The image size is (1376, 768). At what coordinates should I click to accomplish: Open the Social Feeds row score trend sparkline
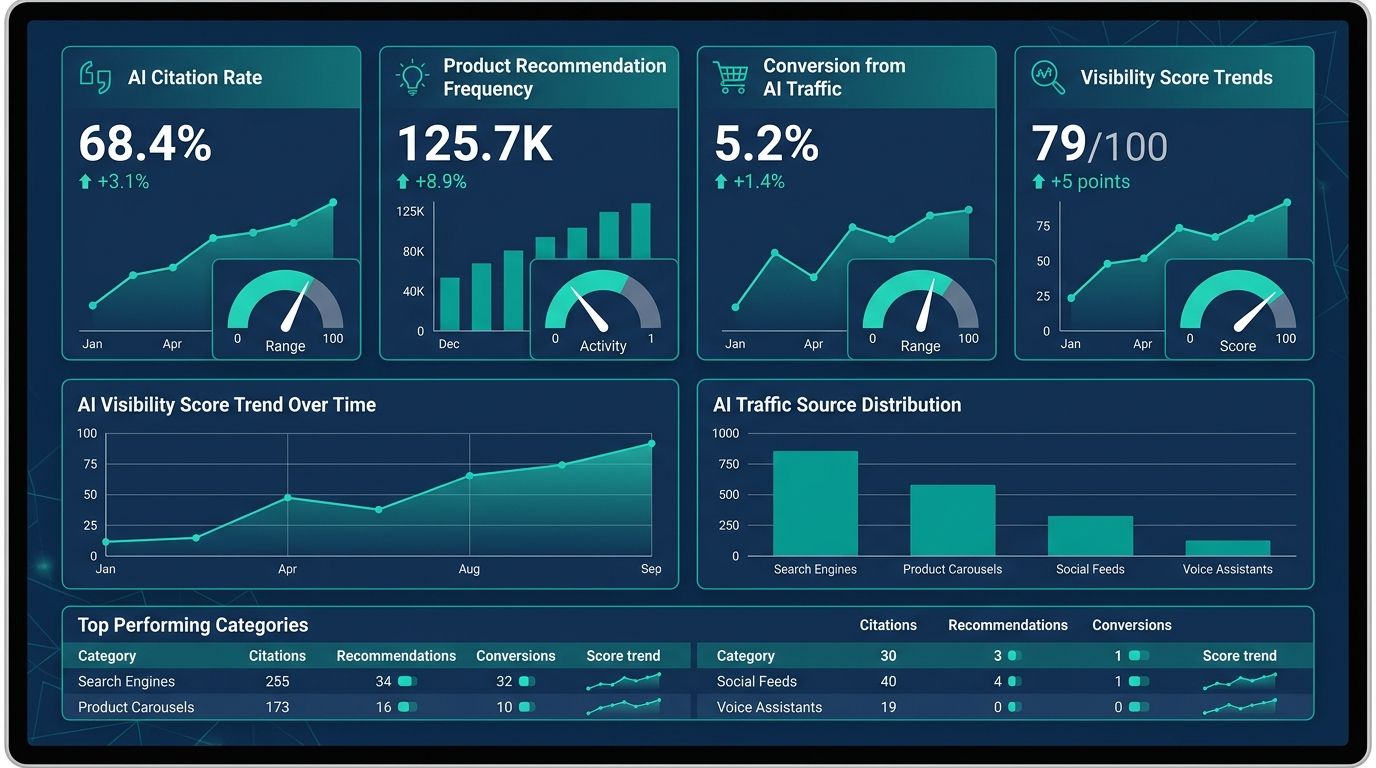click(x=1240, y=681)
